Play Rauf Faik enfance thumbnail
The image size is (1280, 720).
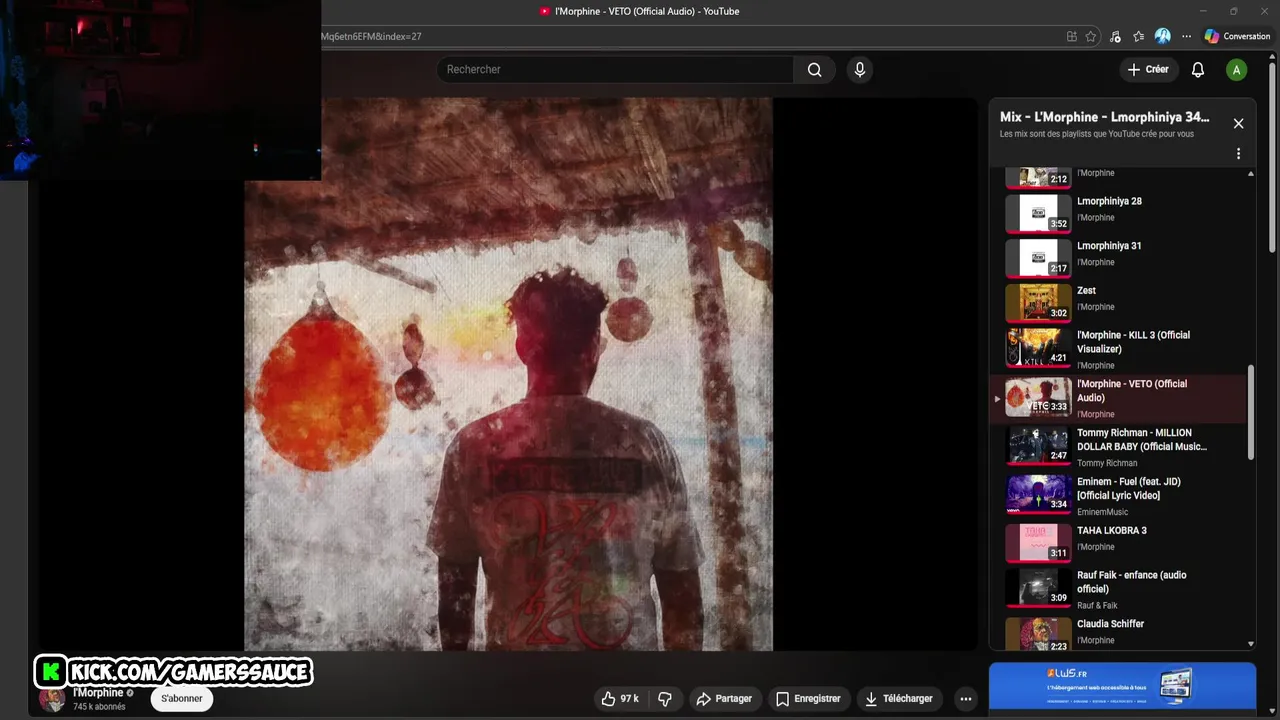(1038, 588)
